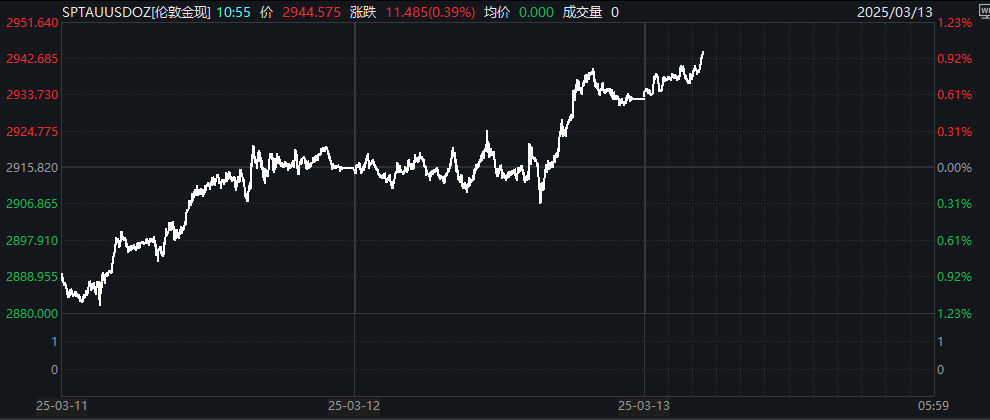The width and height of the screenshot is (990, 420).
Task: Select the SPTAUUSDOZ ticker symbol label
Action: pyautogui.click(x=107, y=12)
